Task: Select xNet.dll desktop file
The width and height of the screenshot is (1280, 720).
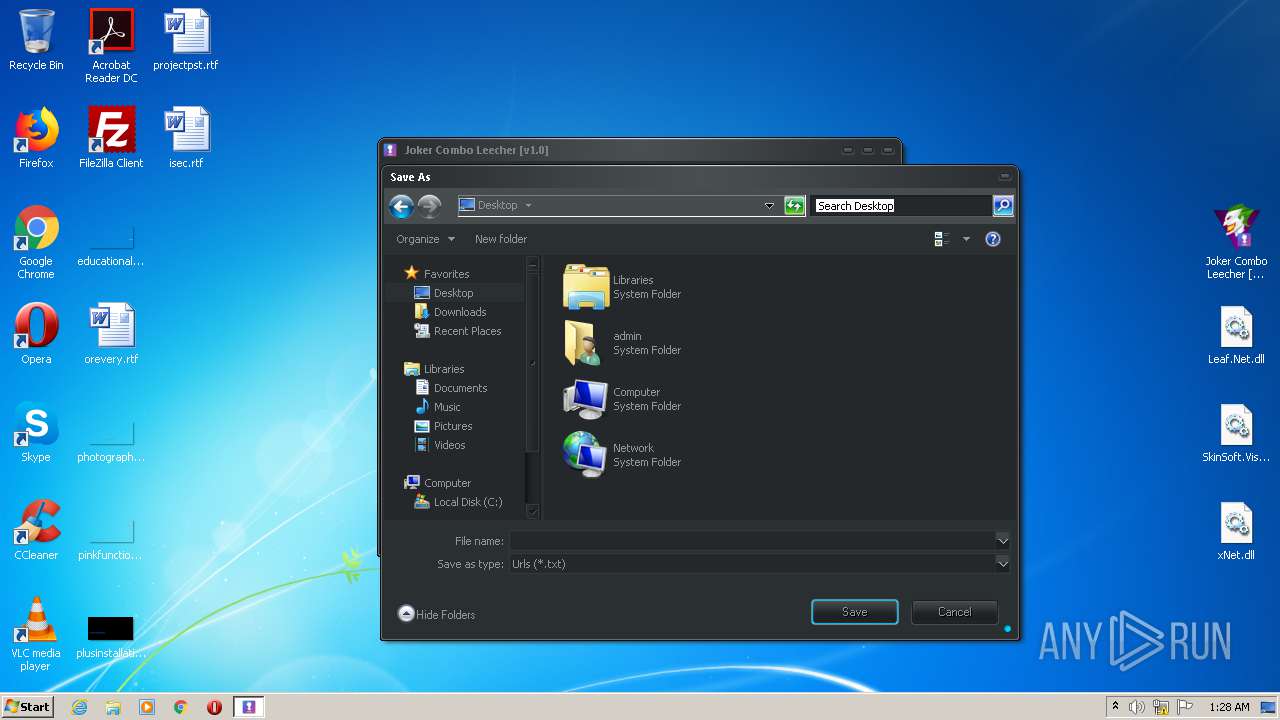Action: (1236, 530)
